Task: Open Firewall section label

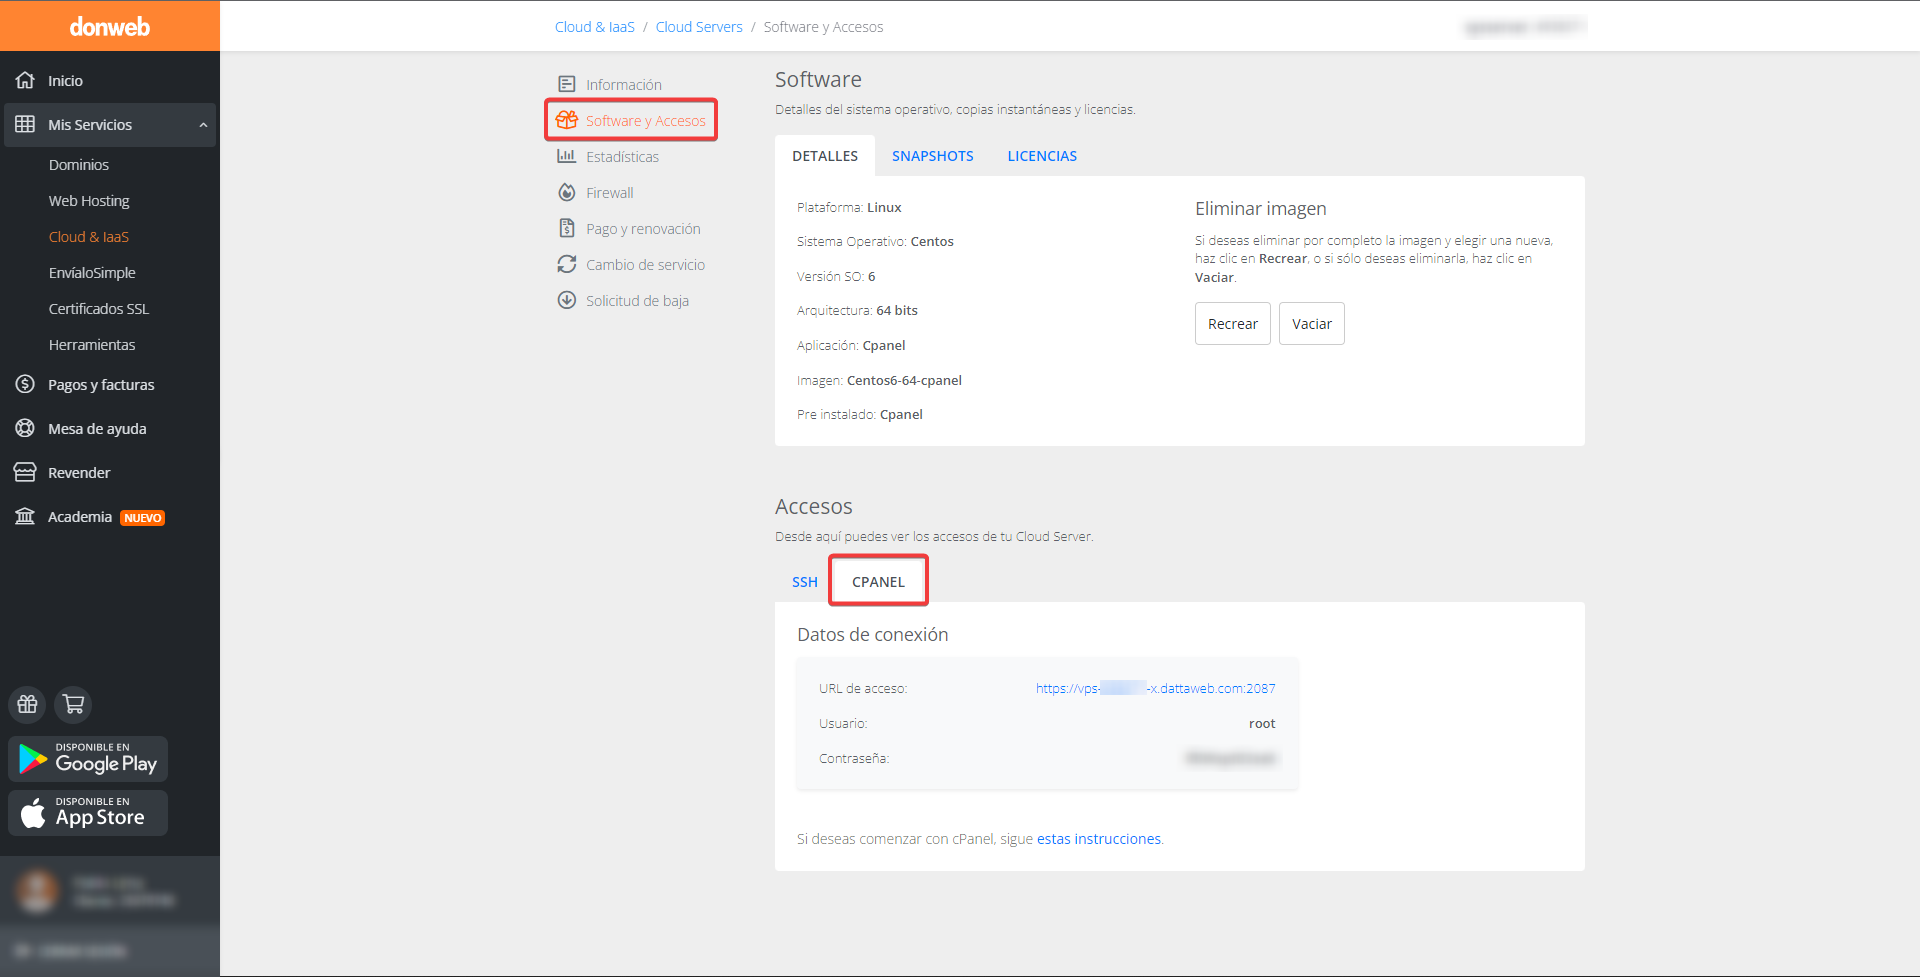Action: (x=610, y=193)
